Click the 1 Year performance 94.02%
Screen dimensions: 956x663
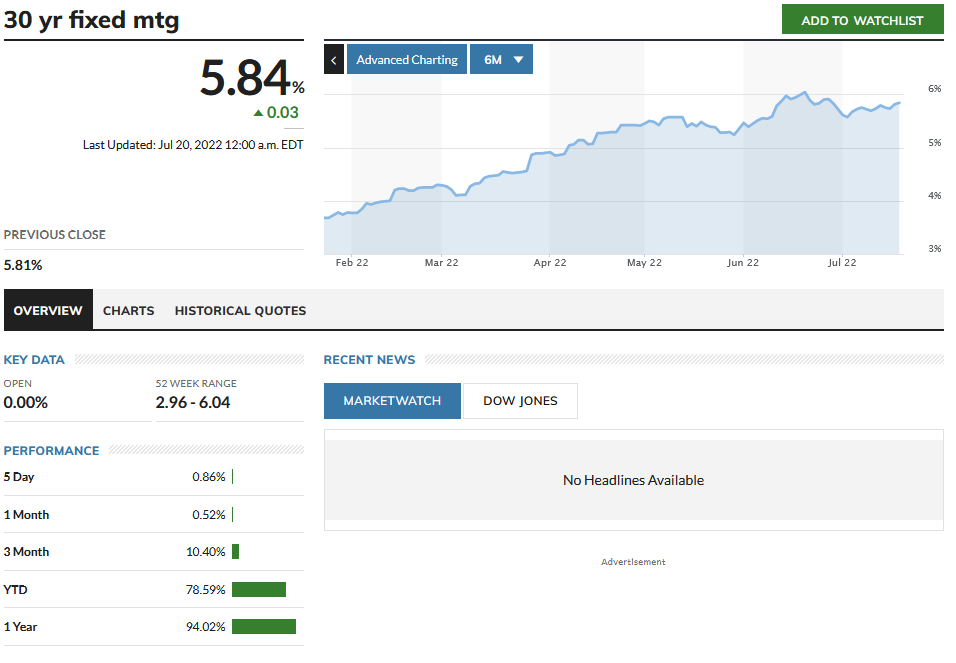(x=205, y=626)
